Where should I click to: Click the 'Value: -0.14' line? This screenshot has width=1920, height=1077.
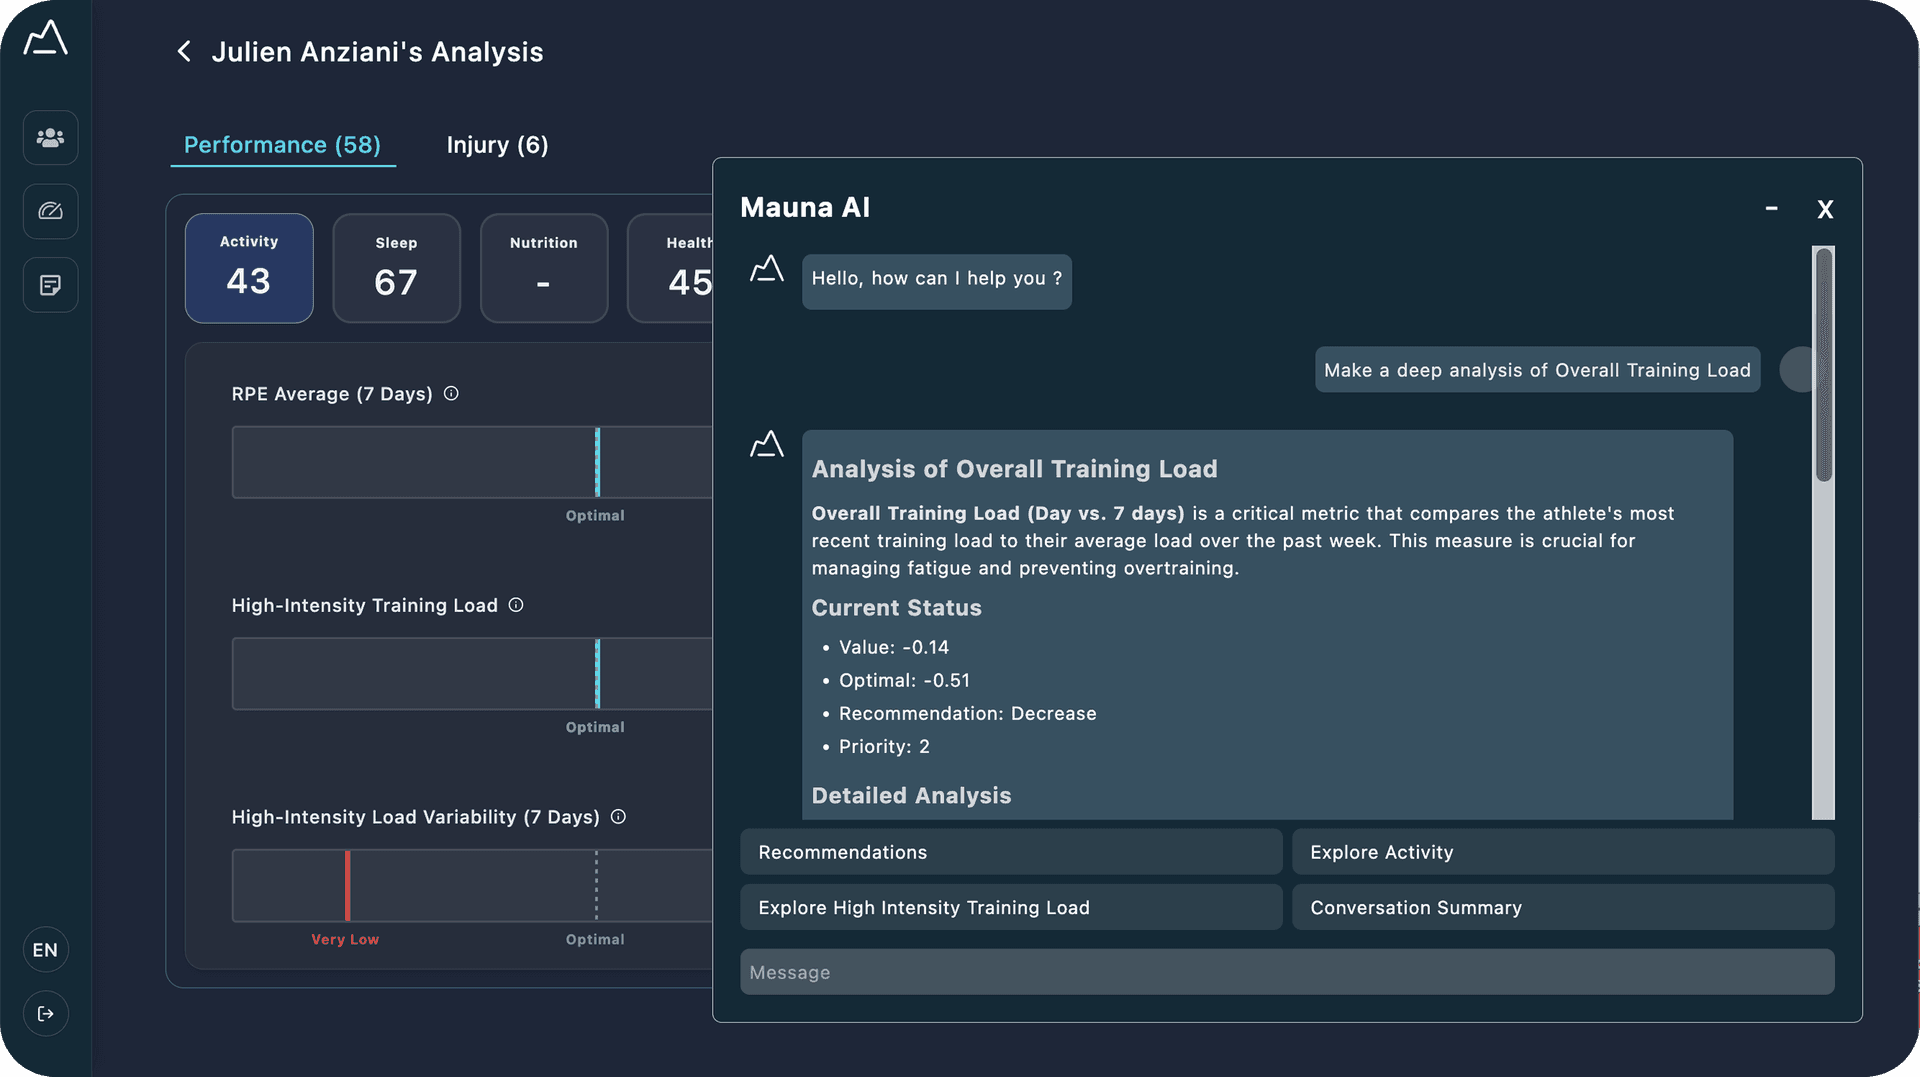click(893, 647)
